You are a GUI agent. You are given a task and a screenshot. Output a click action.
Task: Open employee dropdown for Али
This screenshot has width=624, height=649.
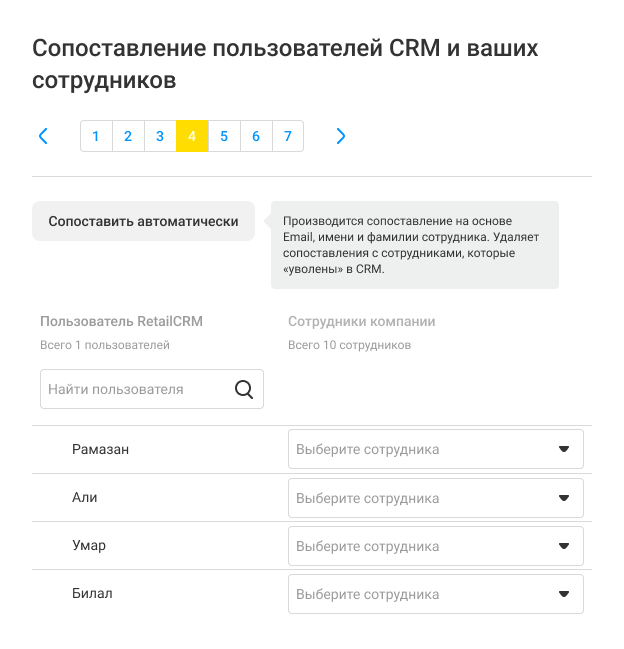tap(435, 497)
